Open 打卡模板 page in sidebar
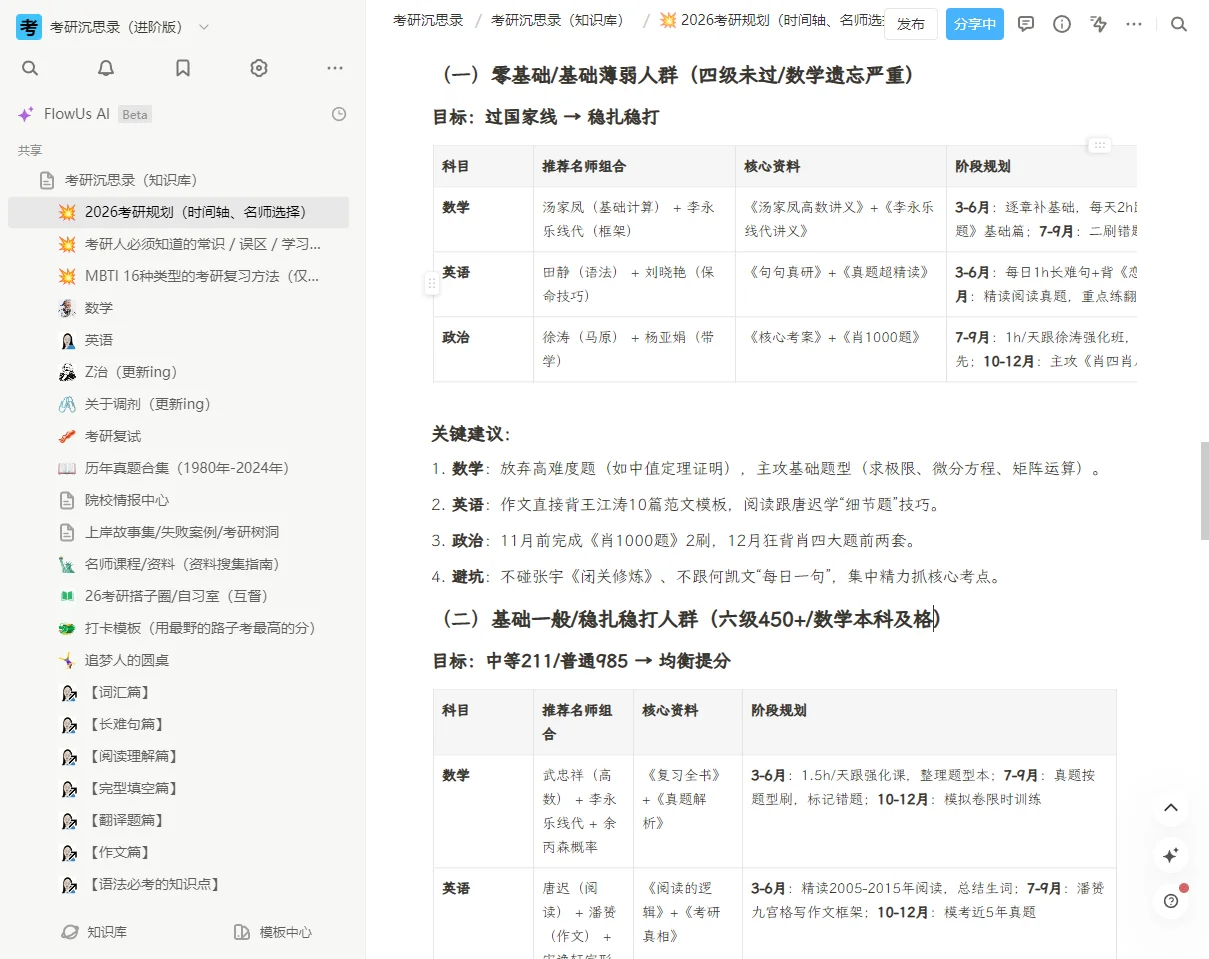 click(178, 628)
